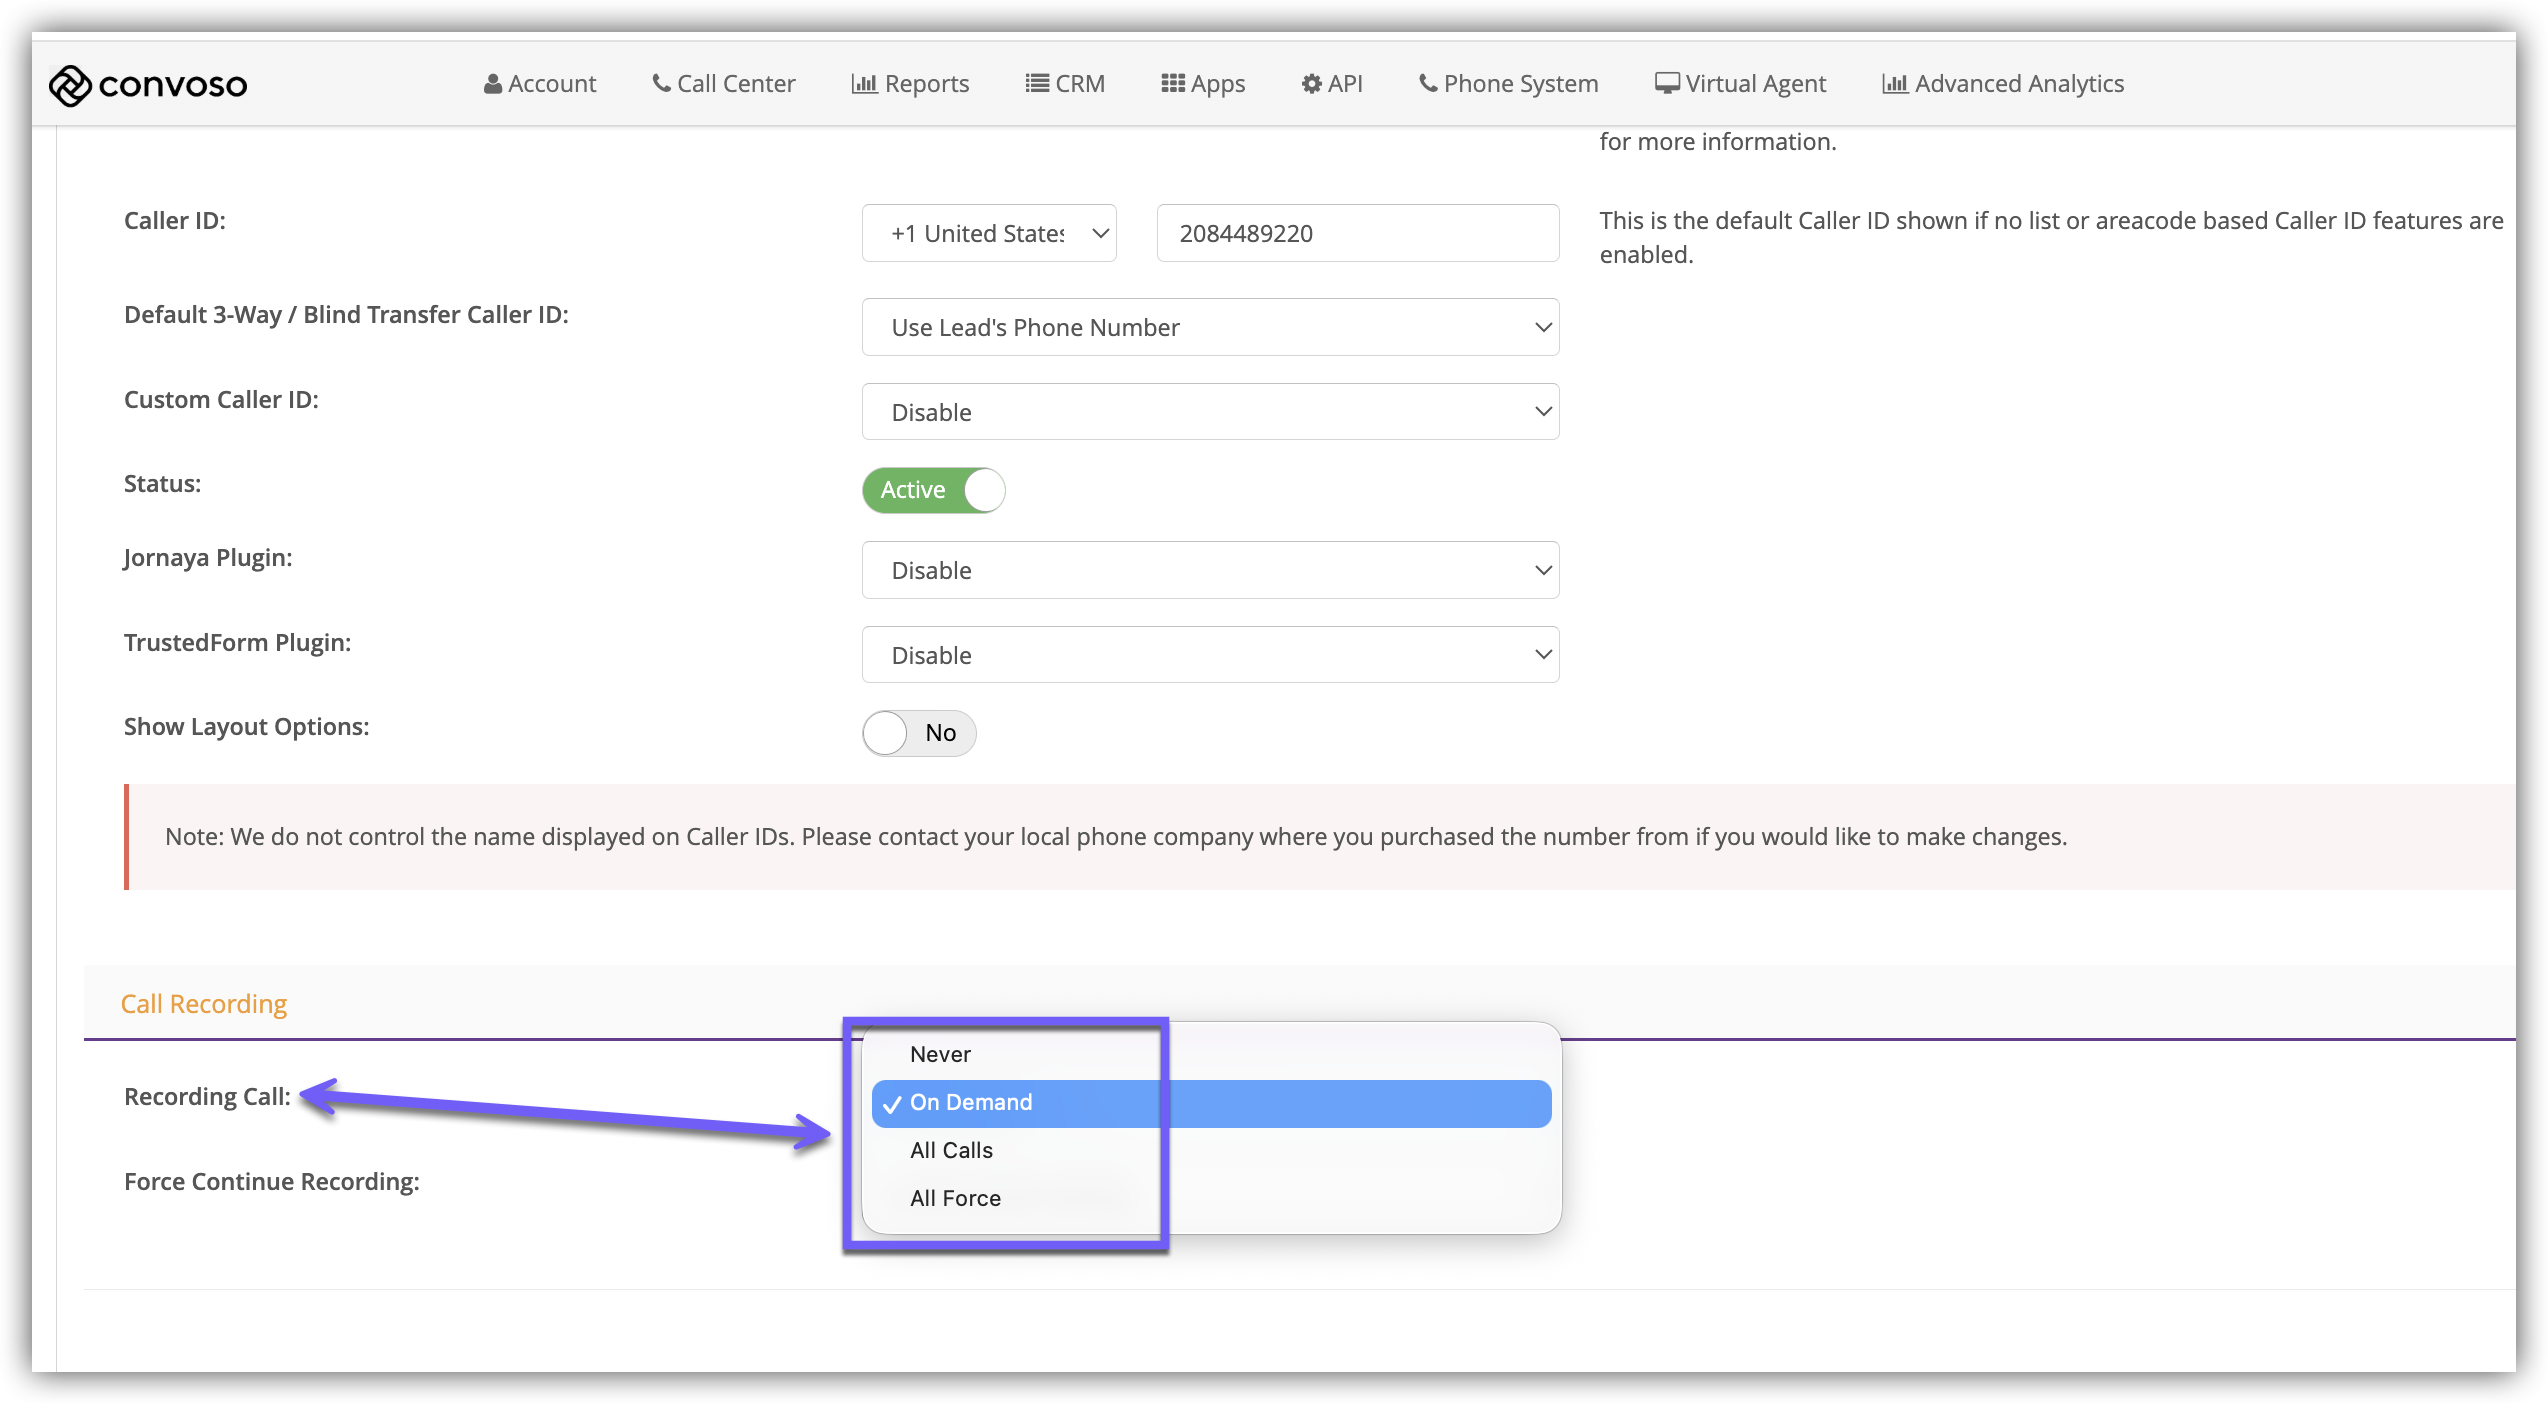Toggle Show Layout Options switch
2548x1404 pixels.
[x=918, y=733]
